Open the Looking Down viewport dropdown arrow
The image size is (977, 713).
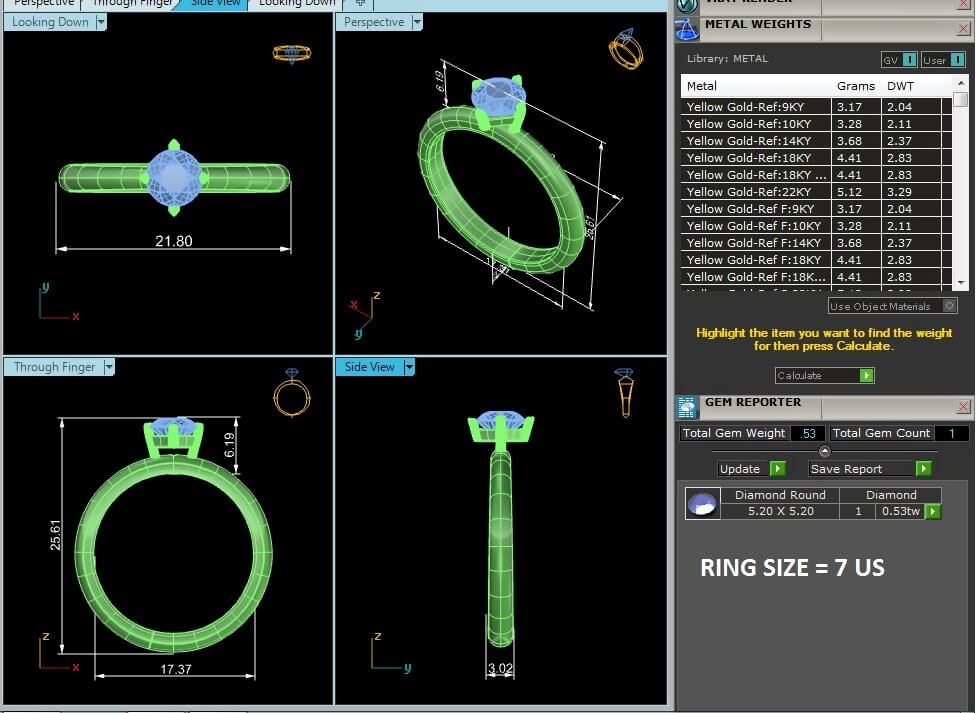[101, 22]
